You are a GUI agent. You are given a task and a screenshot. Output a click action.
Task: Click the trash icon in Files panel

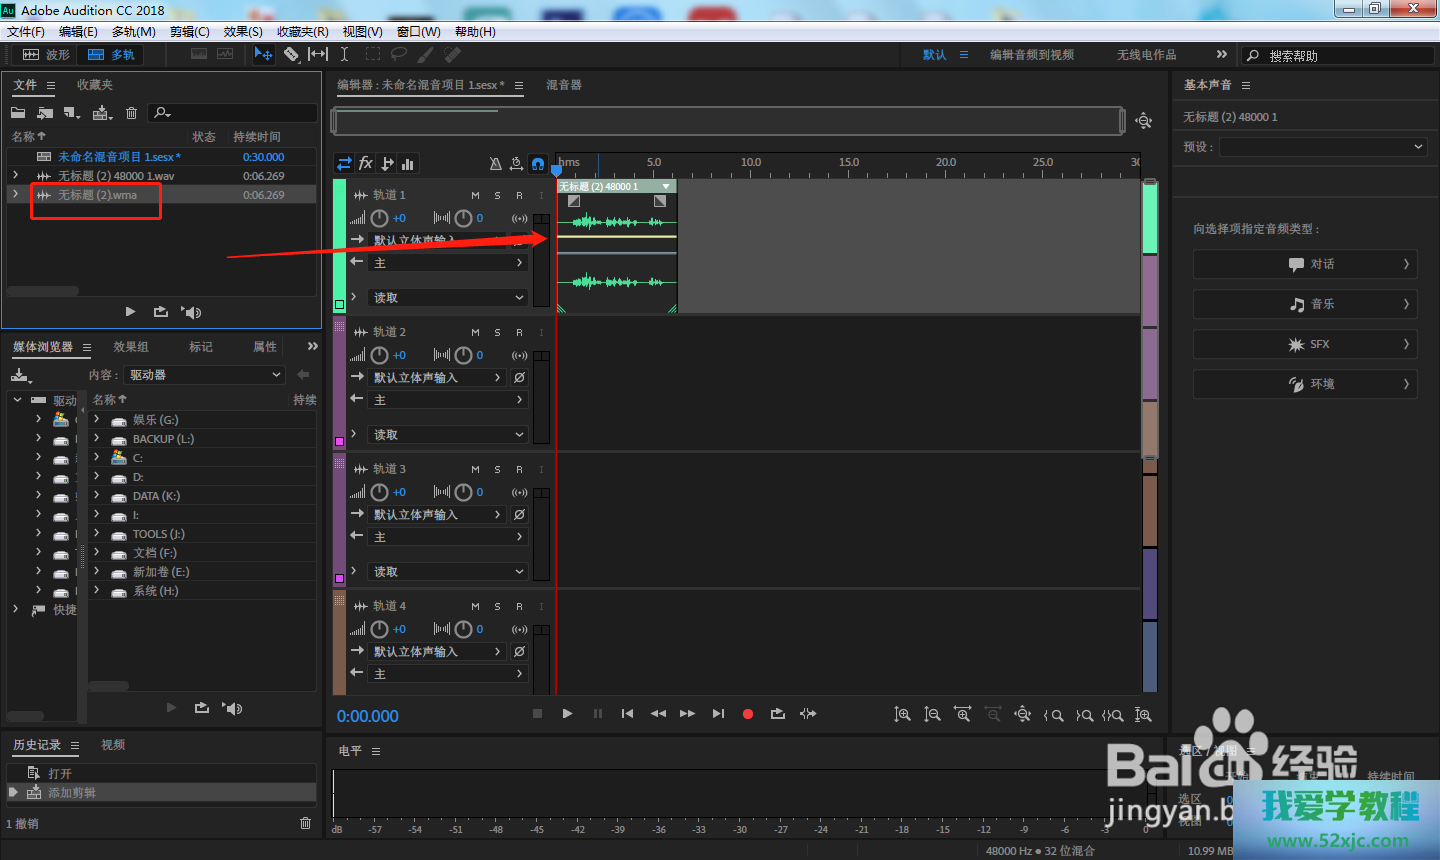[x=131, y=113]
